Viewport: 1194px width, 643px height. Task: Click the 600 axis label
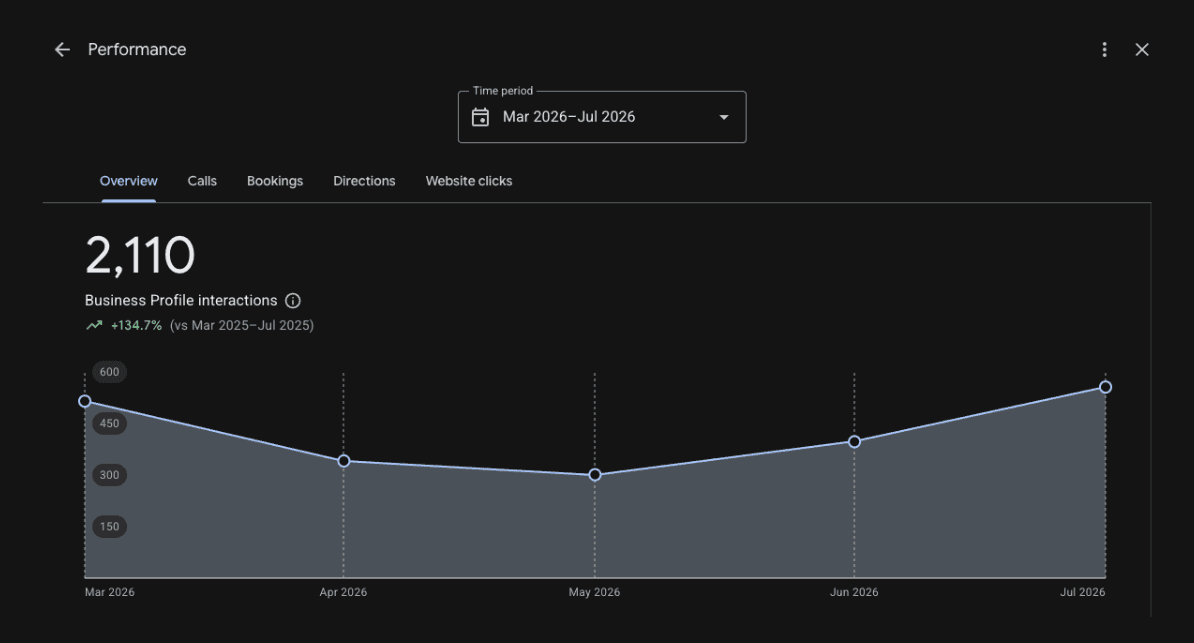pos(110,372)
